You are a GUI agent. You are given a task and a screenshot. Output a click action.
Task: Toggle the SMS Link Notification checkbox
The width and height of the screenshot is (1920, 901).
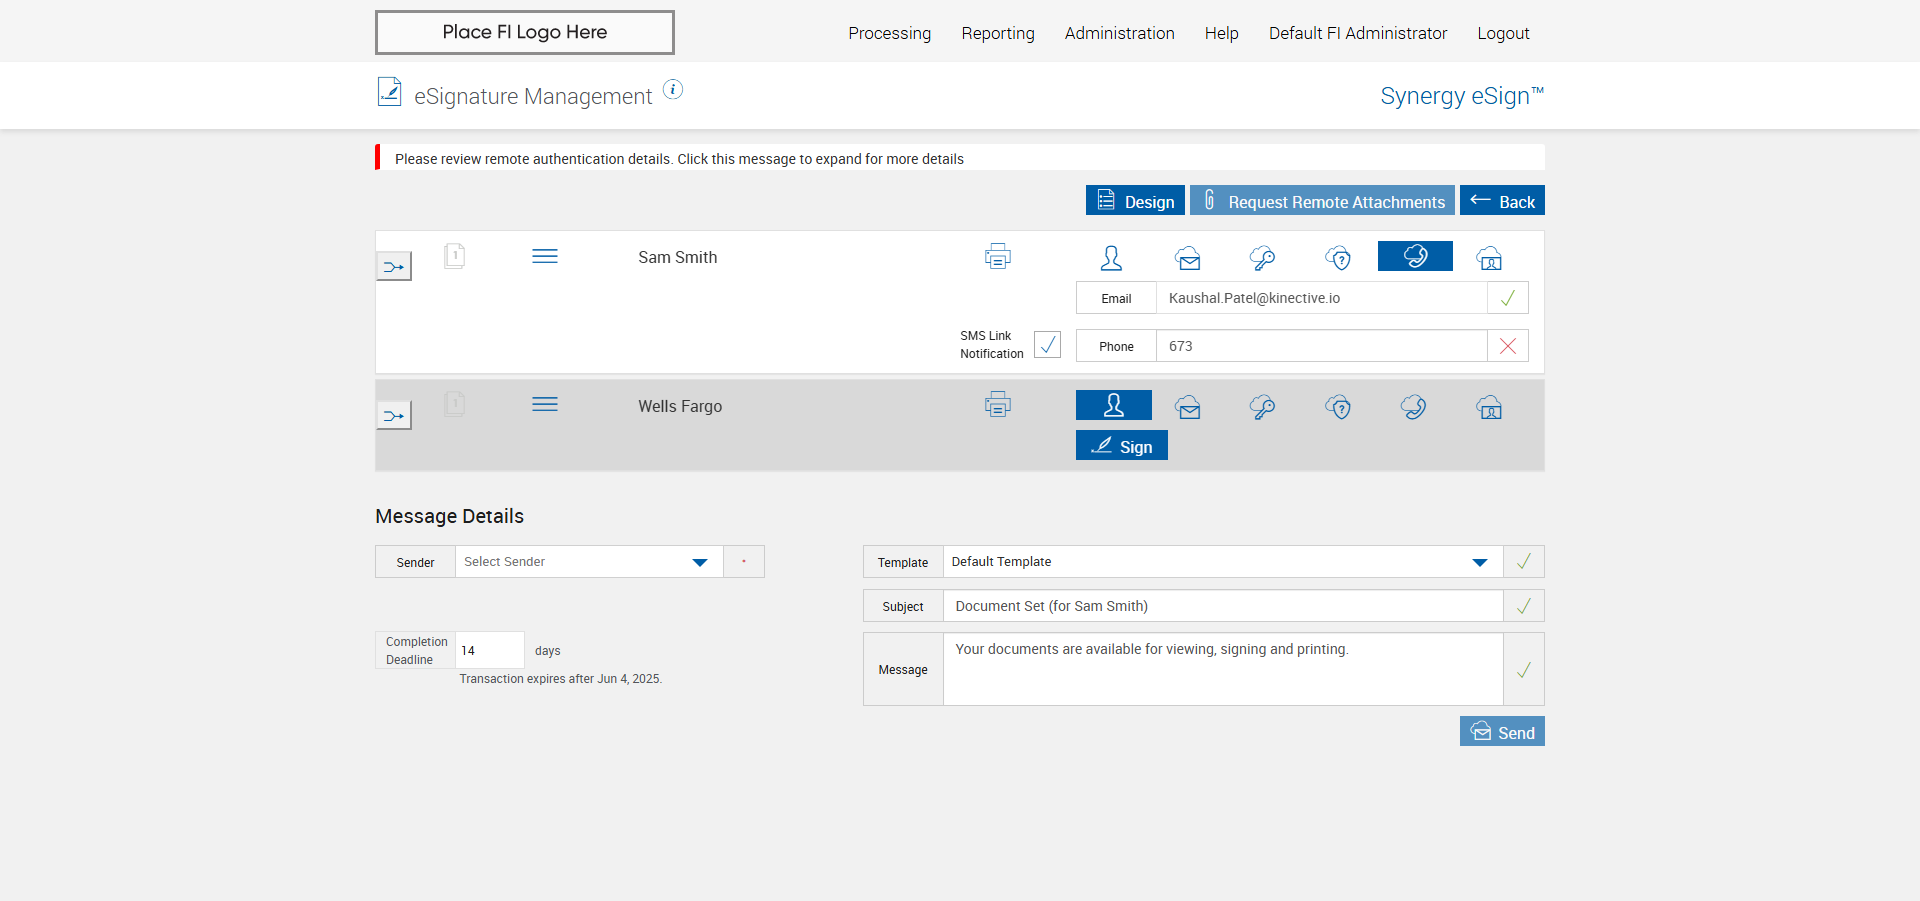1047,344
